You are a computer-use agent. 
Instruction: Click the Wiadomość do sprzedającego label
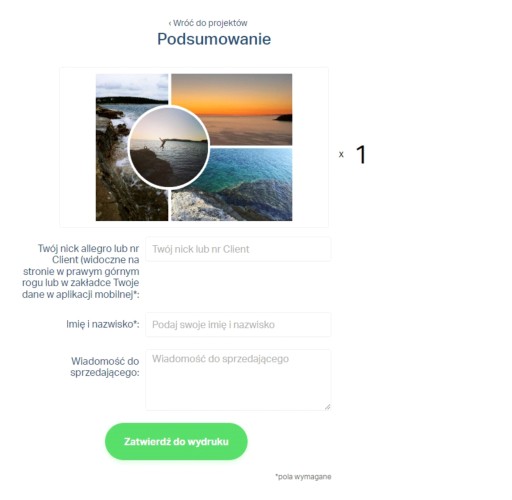(x=105, y=367)
